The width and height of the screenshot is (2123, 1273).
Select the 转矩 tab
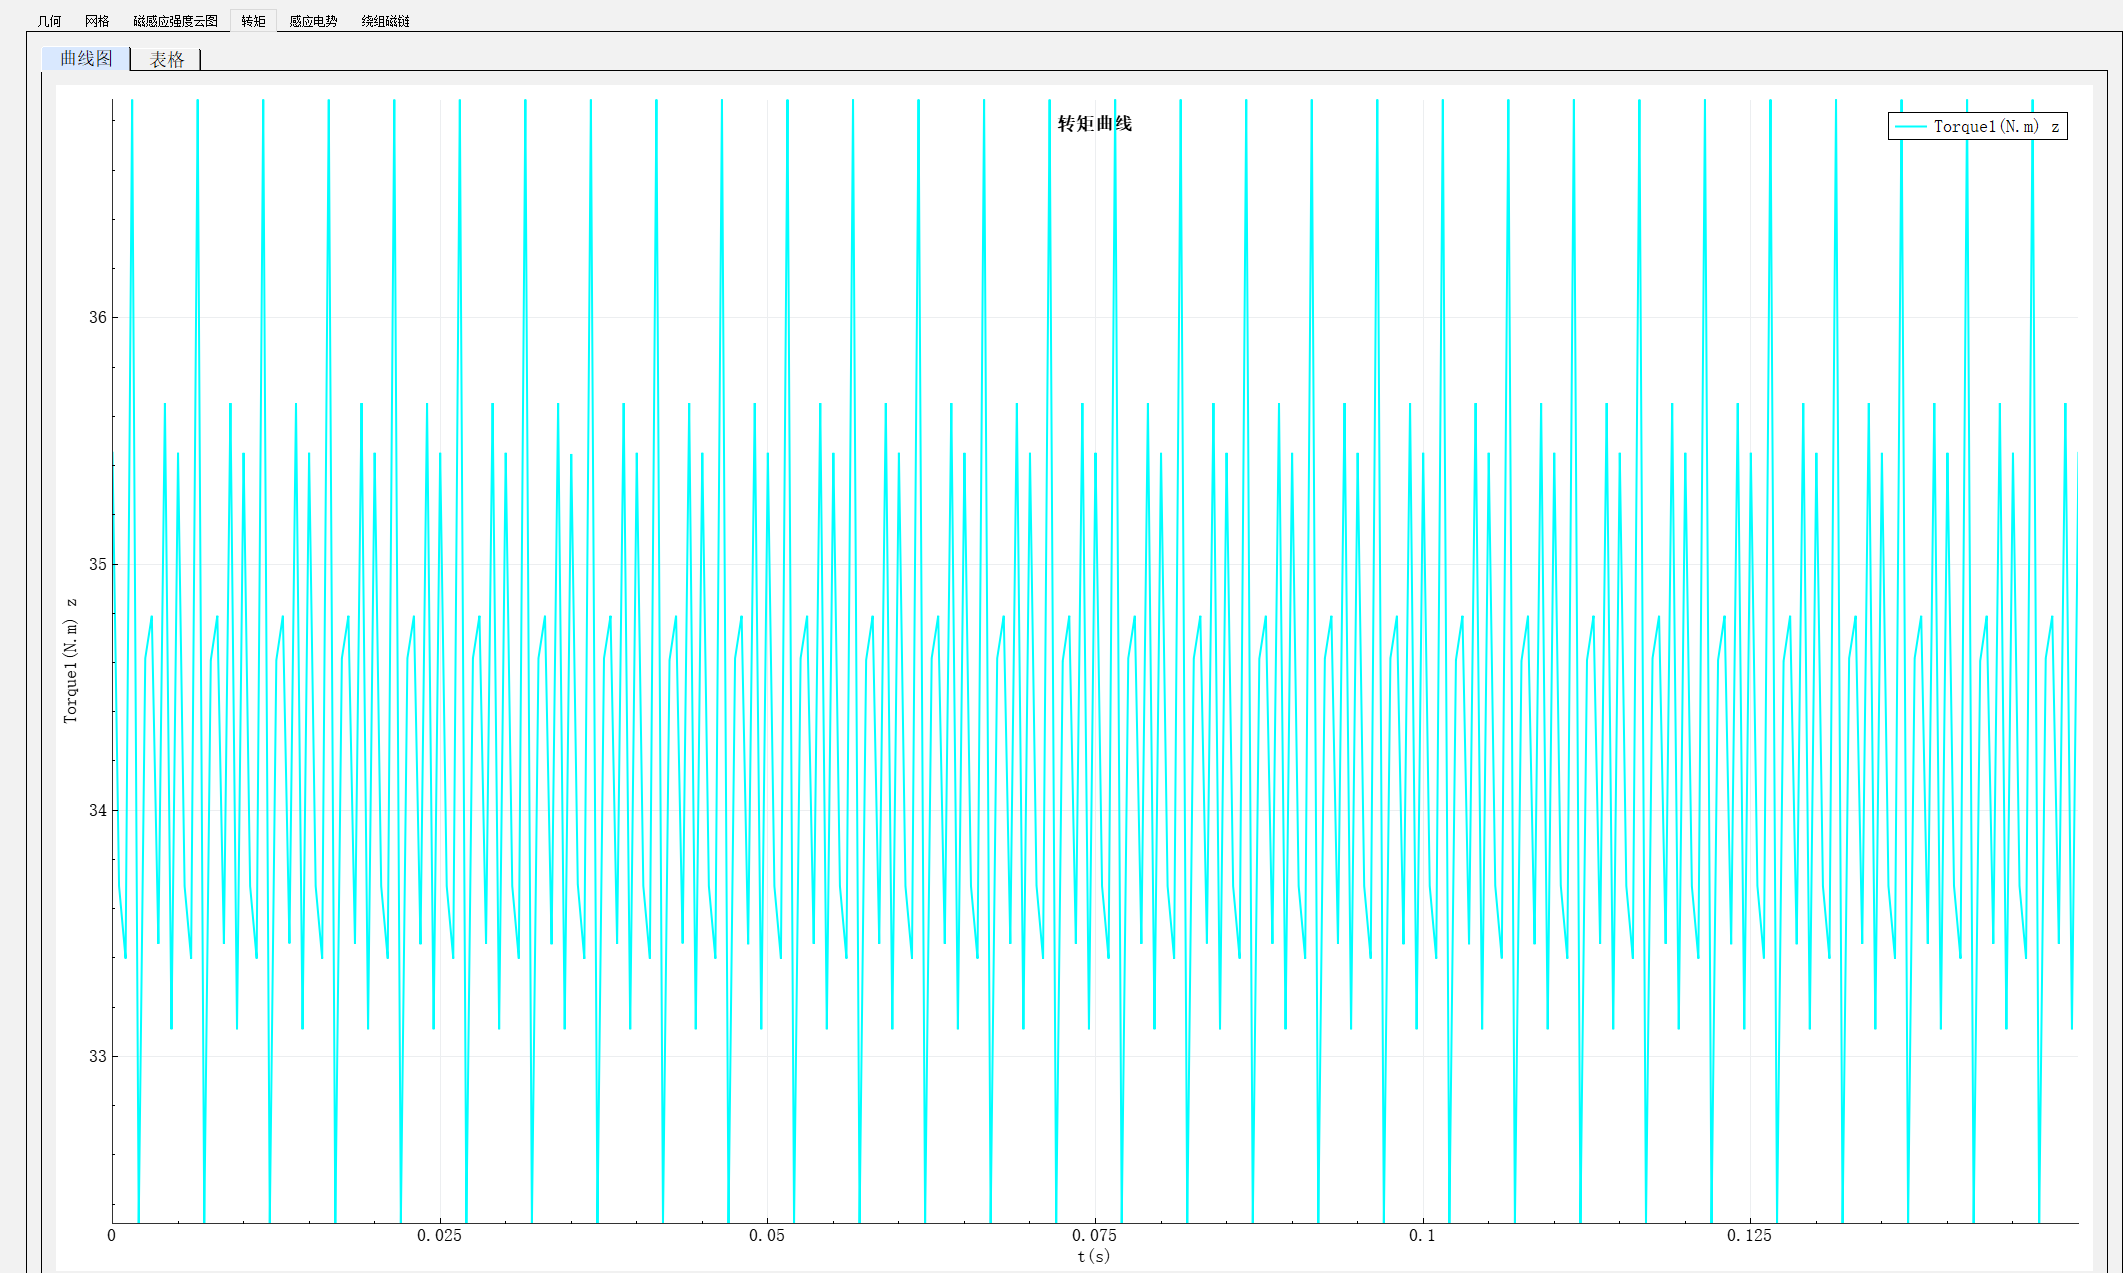pos(253,21)
